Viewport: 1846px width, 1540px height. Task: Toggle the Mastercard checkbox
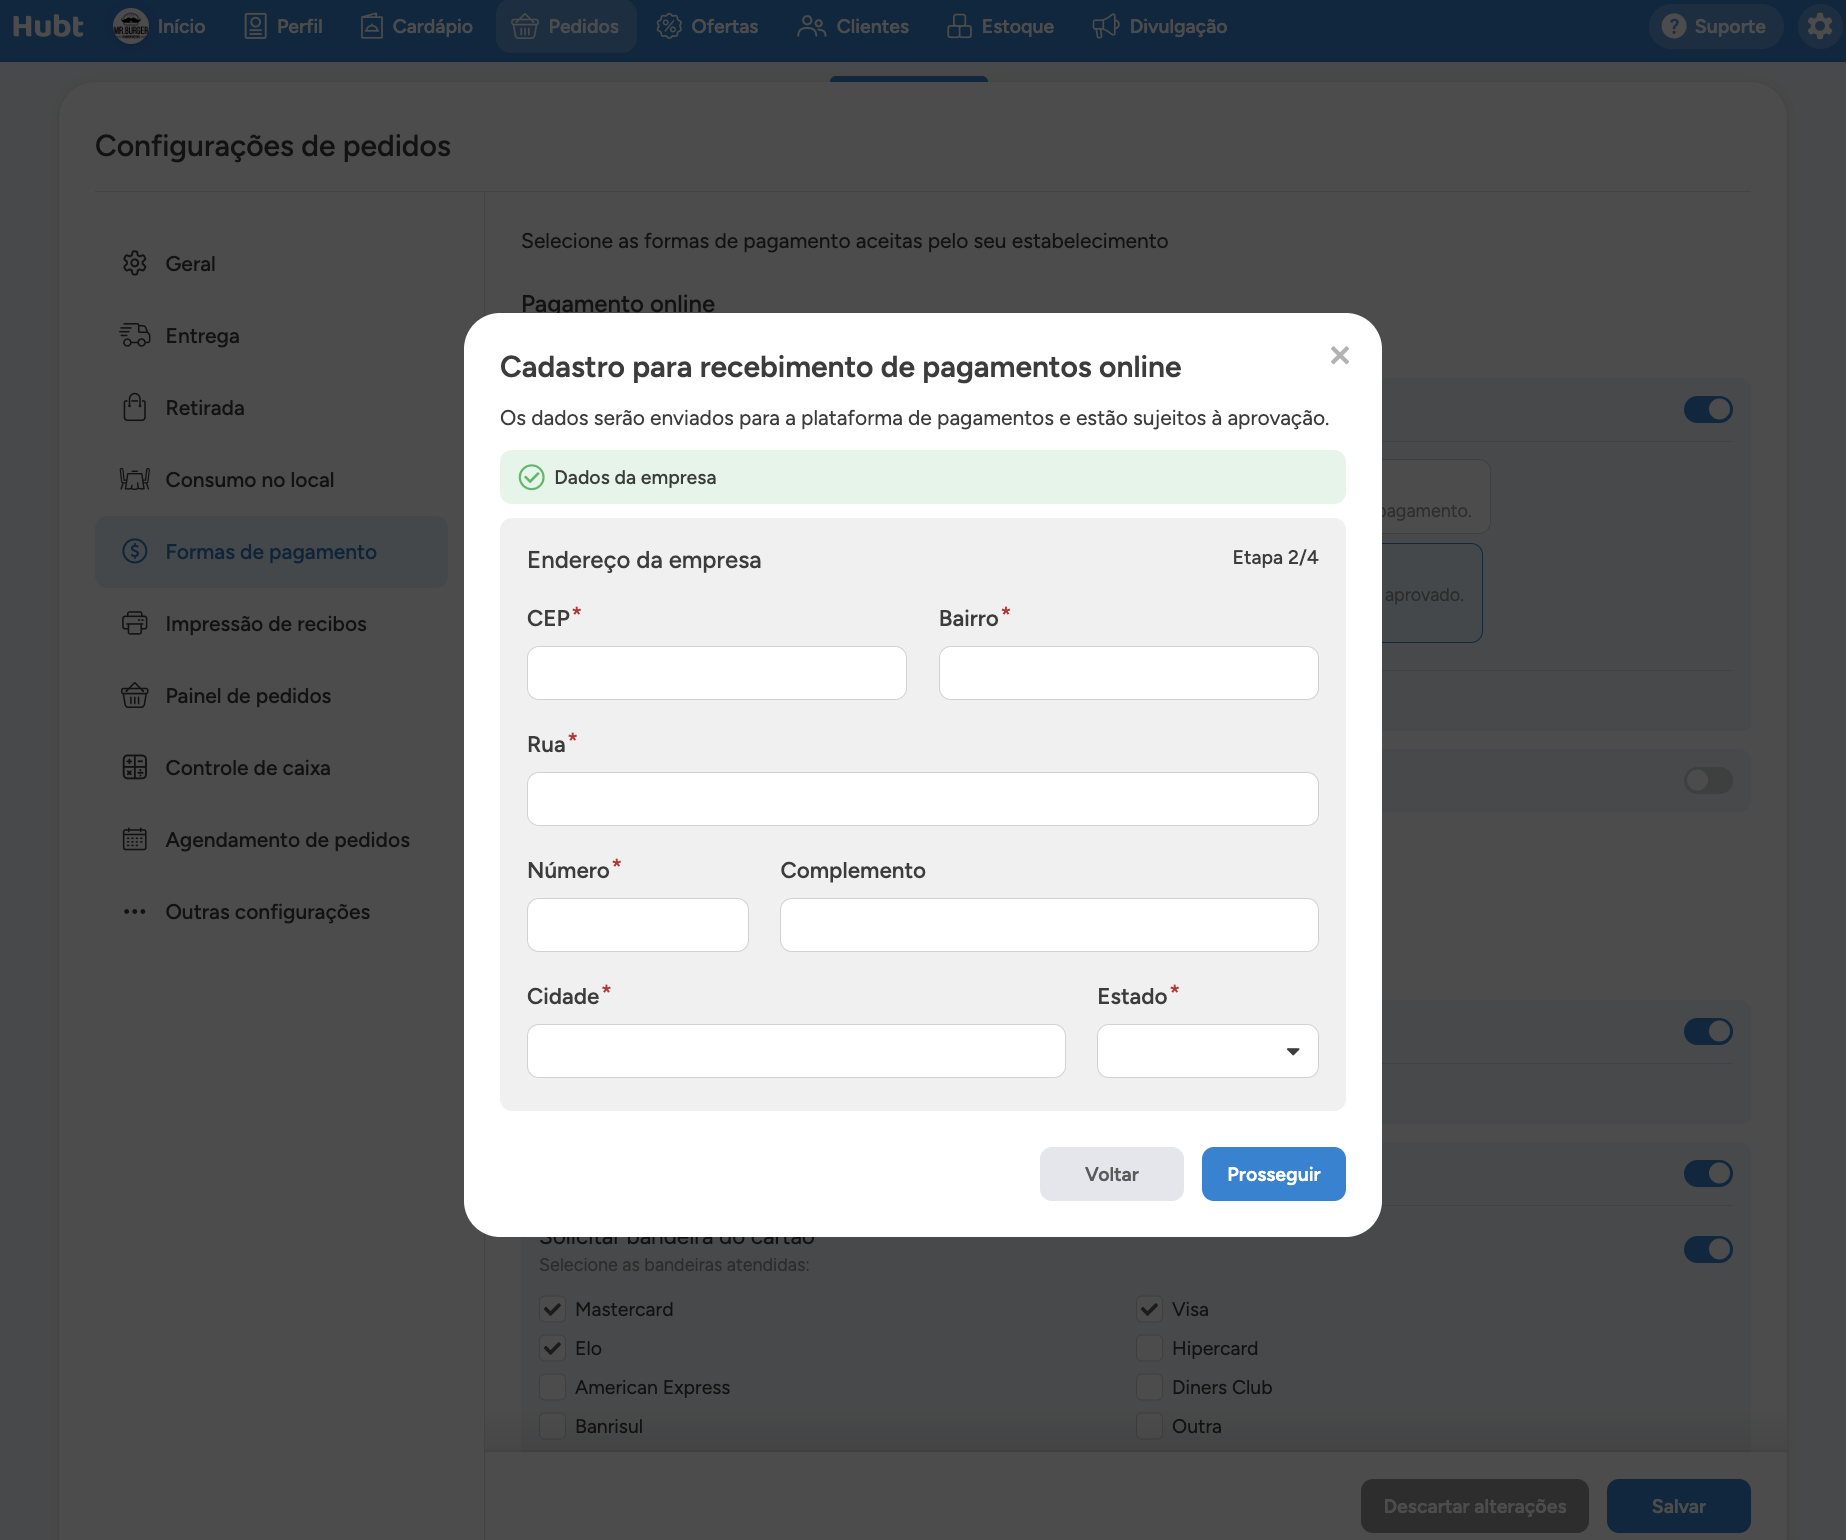(552, 1309)
